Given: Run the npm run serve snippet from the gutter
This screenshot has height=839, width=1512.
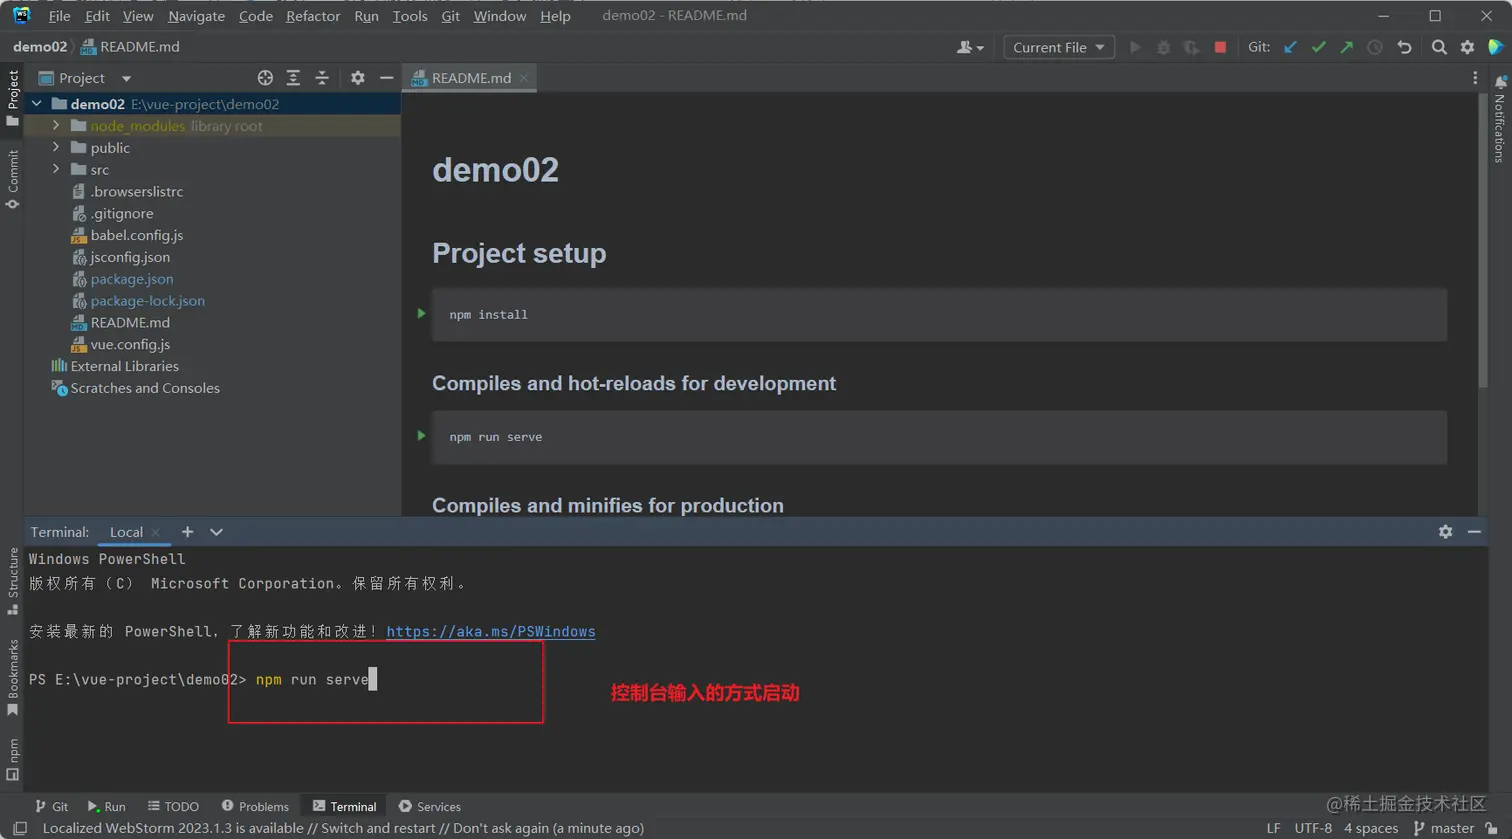Looking at the screenshot, I should (421, 436).
